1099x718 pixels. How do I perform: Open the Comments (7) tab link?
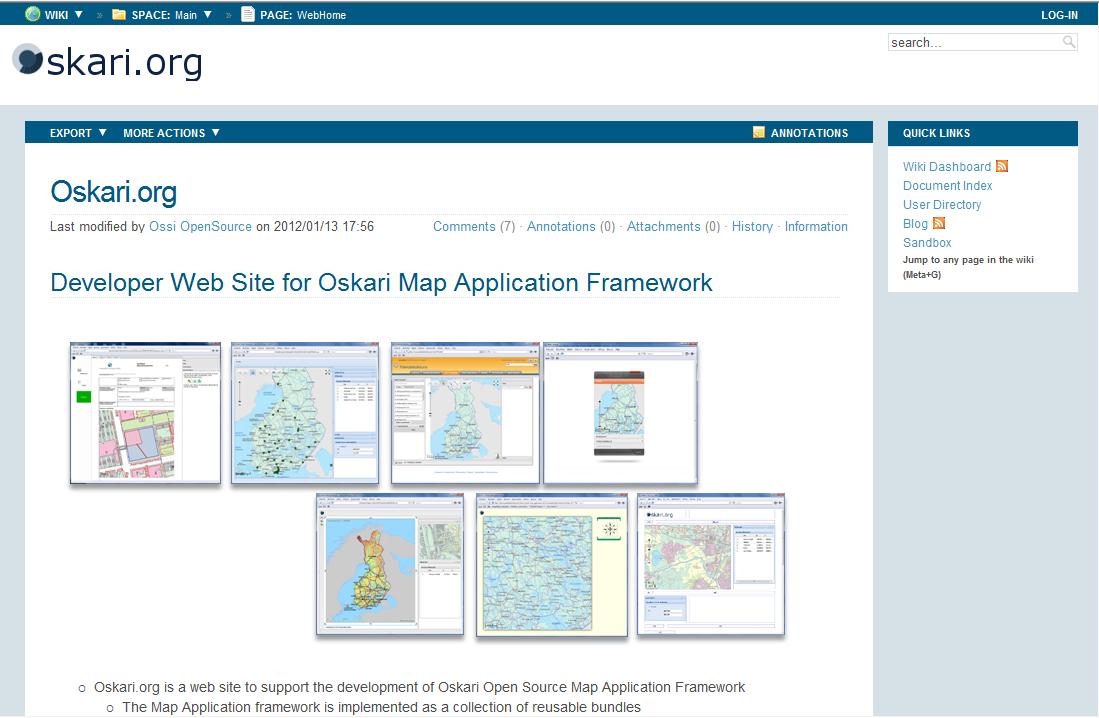pyautogui.click(x=474, y=226)
